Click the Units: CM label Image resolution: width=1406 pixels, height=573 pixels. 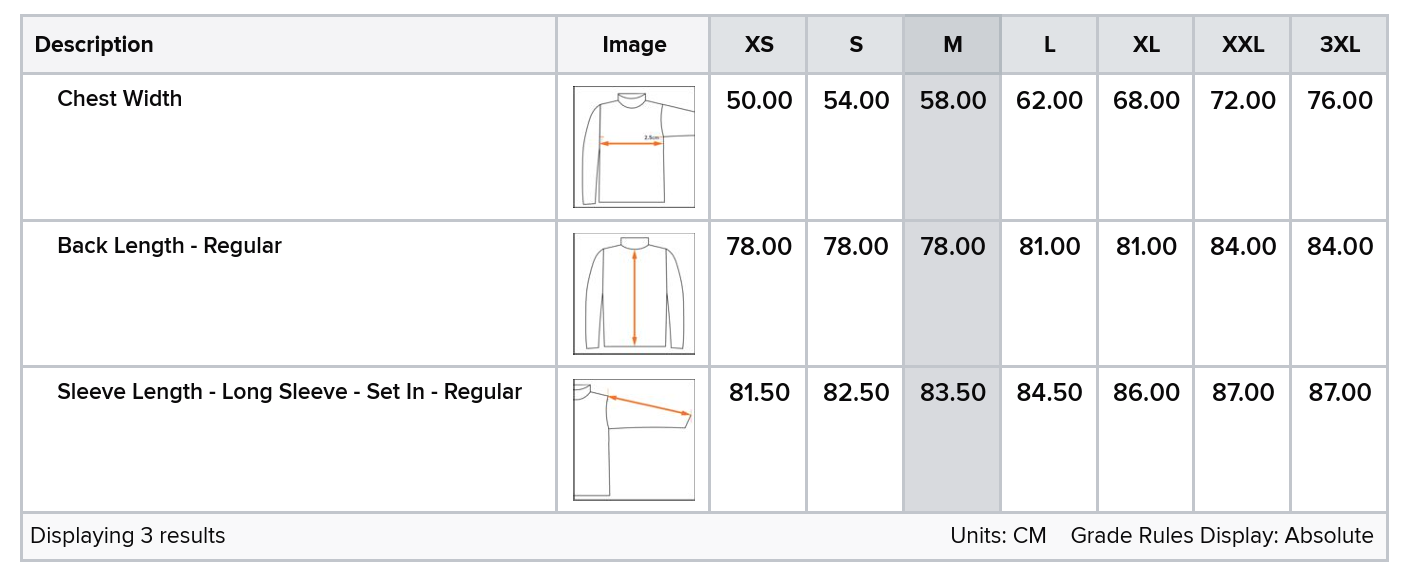(x=998, y=536)
